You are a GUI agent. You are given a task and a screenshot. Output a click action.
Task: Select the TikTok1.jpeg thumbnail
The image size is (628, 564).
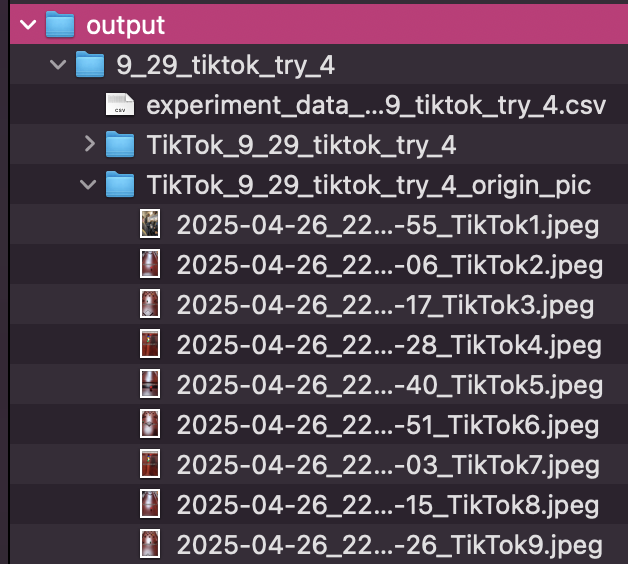[x=150, y=224]
